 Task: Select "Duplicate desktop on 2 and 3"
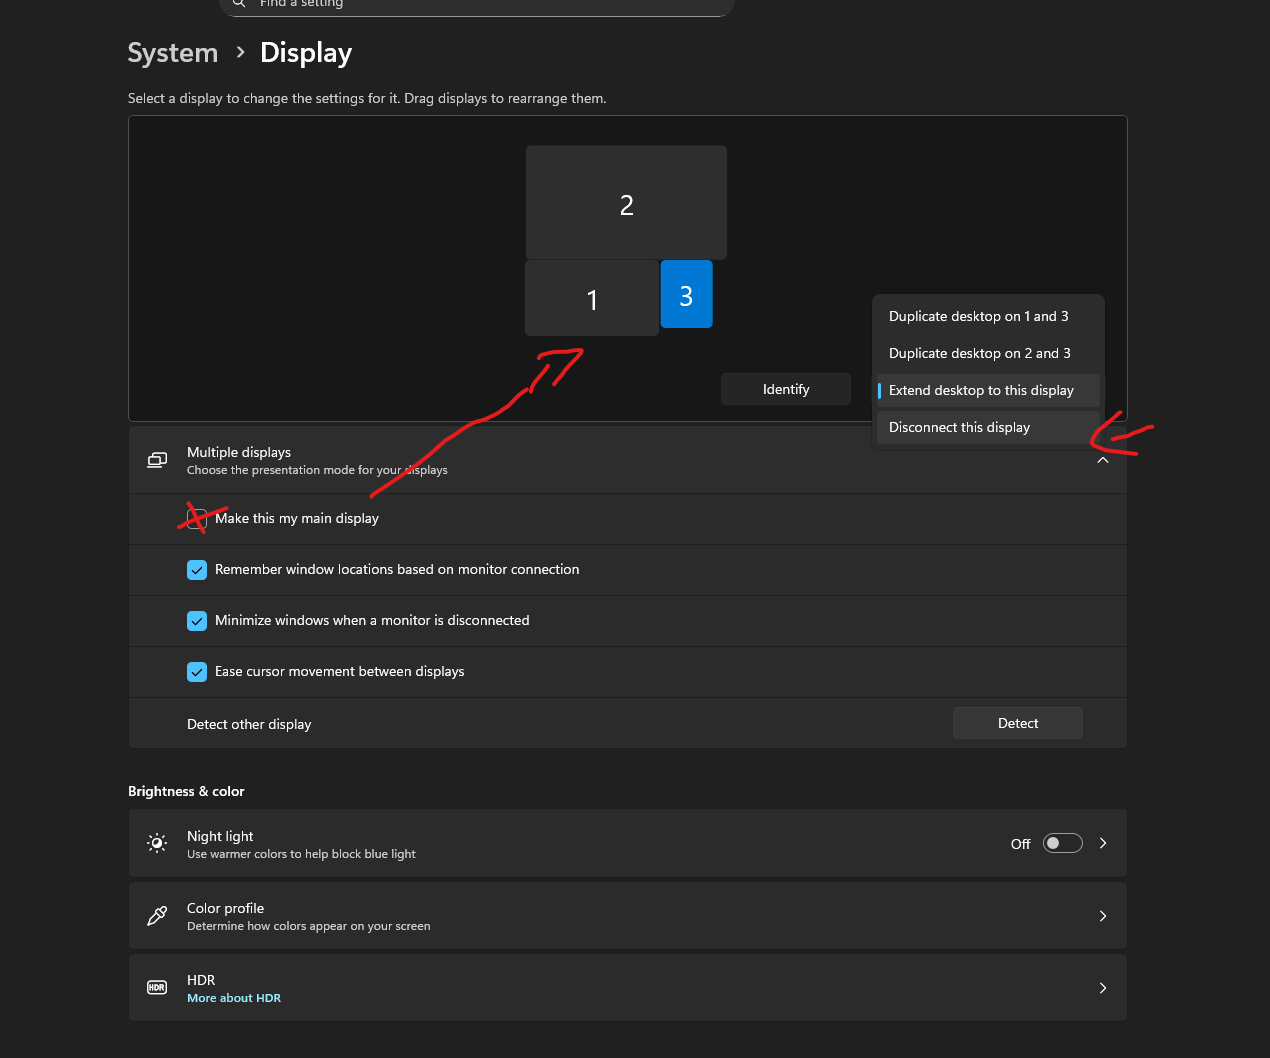pyautogui.click(x=978, y=353)
